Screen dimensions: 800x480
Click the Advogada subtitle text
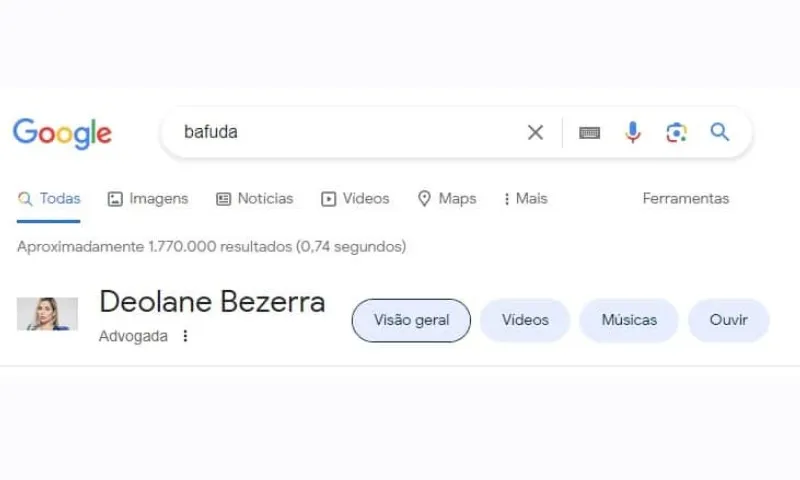[x=133, y=336]
